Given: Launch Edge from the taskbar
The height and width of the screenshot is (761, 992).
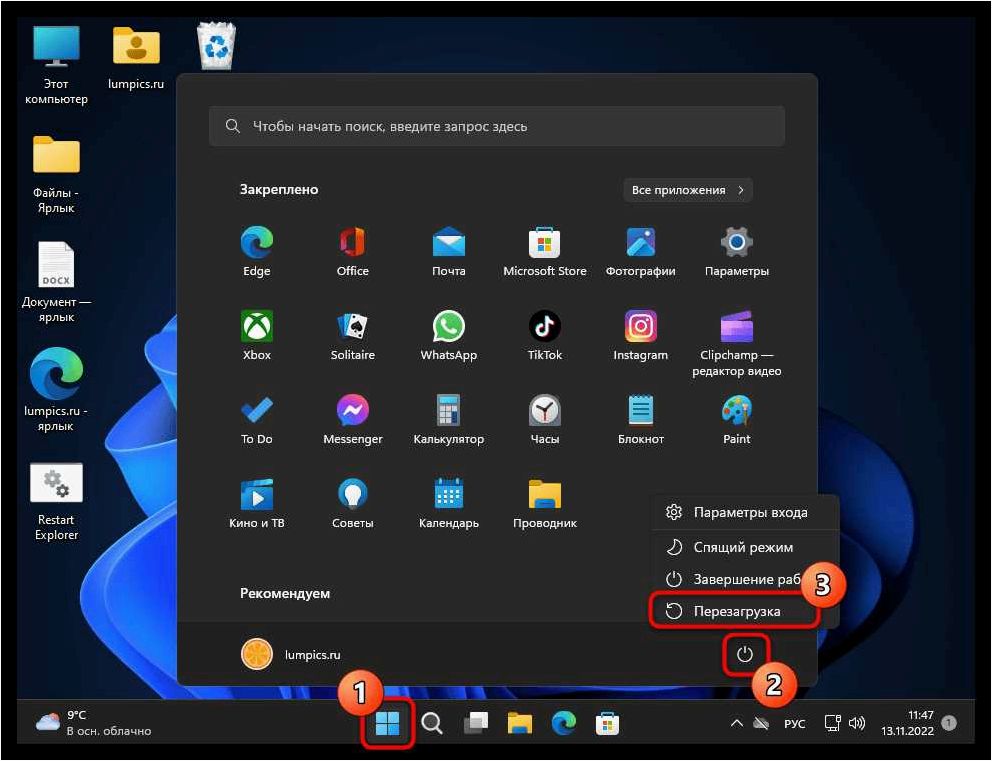Looking at the screenshot, I should (563, 722).
